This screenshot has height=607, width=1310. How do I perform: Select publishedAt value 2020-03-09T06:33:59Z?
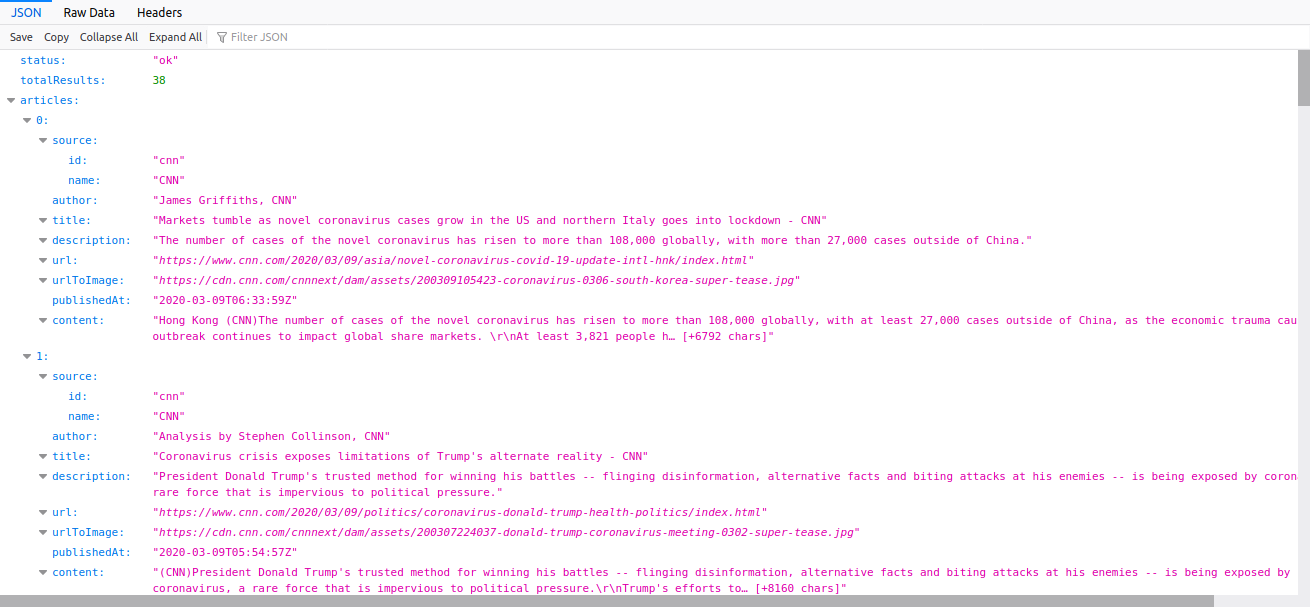225,300
